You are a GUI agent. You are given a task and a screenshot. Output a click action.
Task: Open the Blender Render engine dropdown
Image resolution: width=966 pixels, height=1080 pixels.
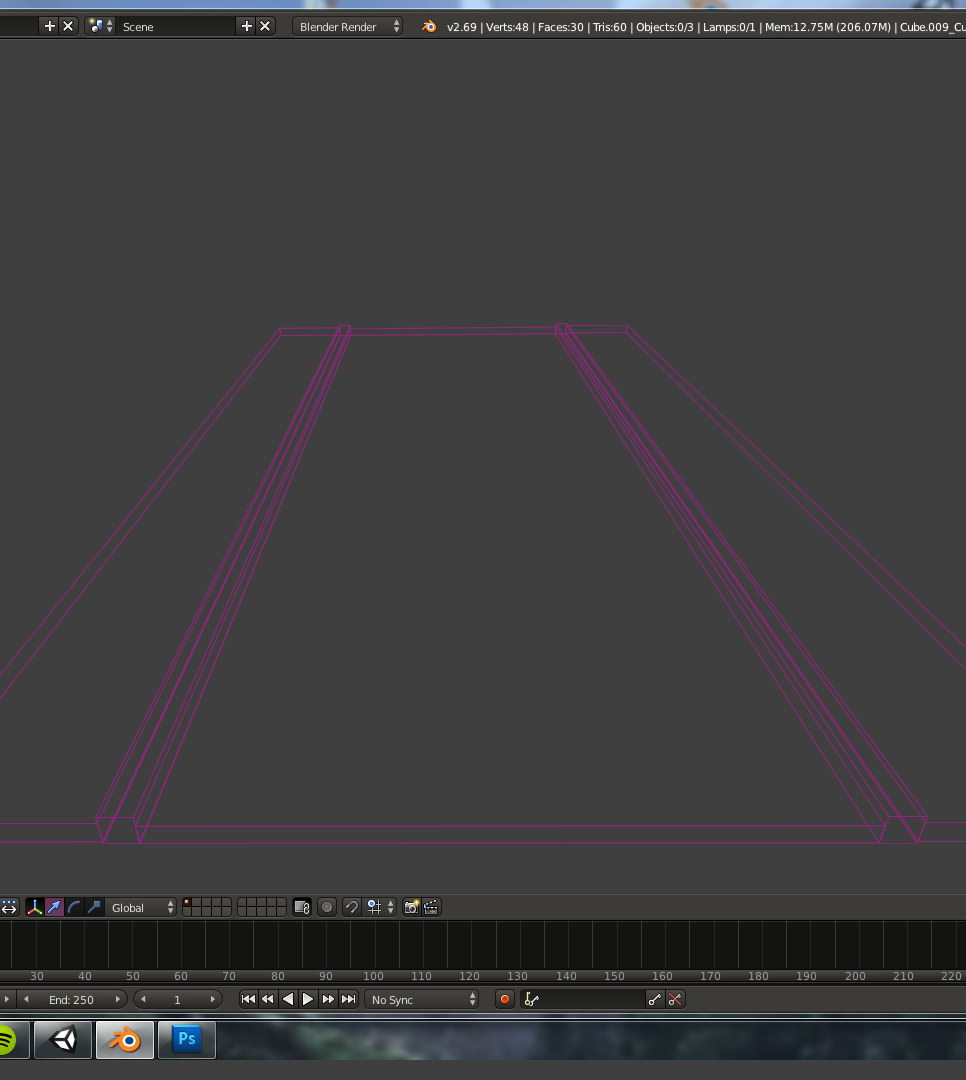pyautogui.click(x=348, y=26)
